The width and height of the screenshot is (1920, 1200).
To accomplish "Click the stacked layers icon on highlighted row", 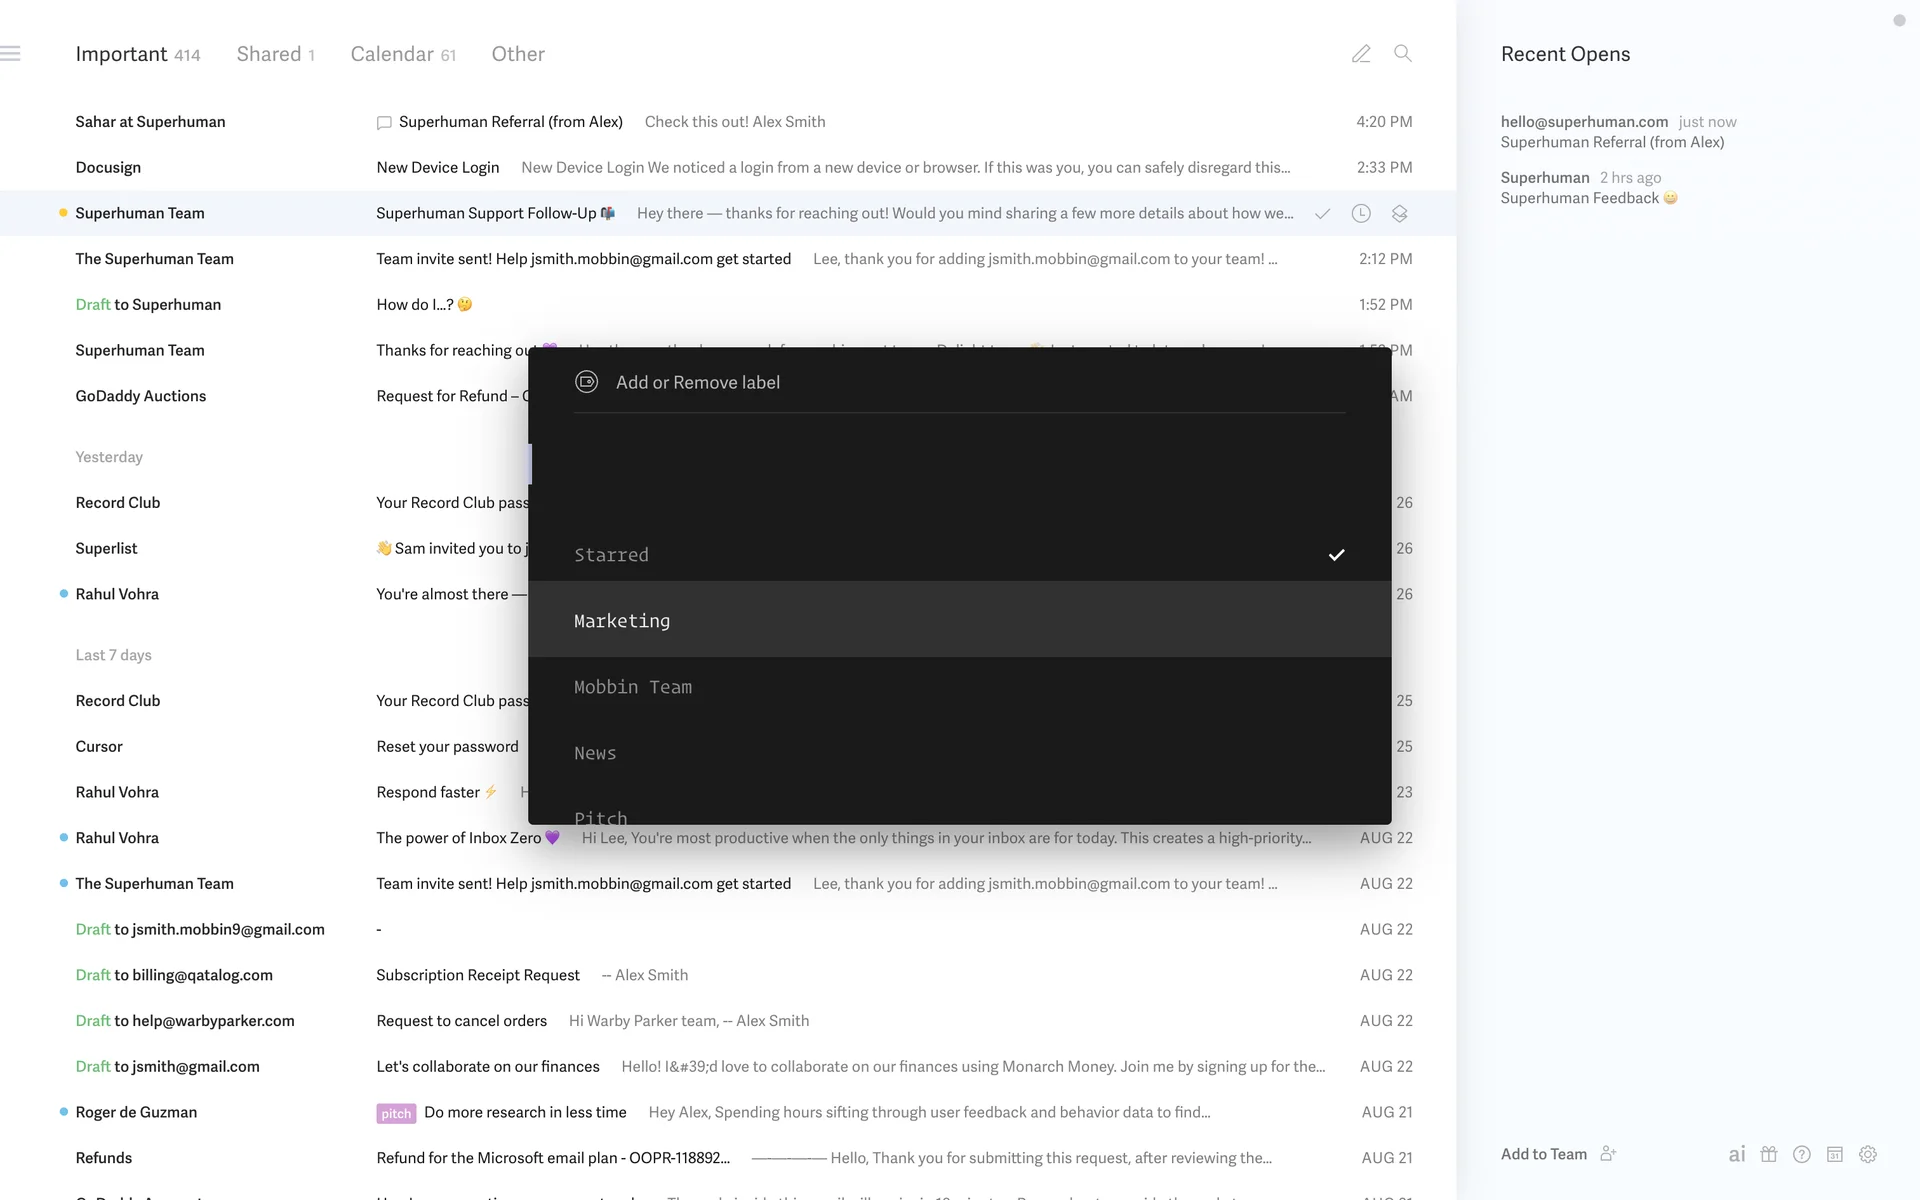I will tap(1400, 214).
